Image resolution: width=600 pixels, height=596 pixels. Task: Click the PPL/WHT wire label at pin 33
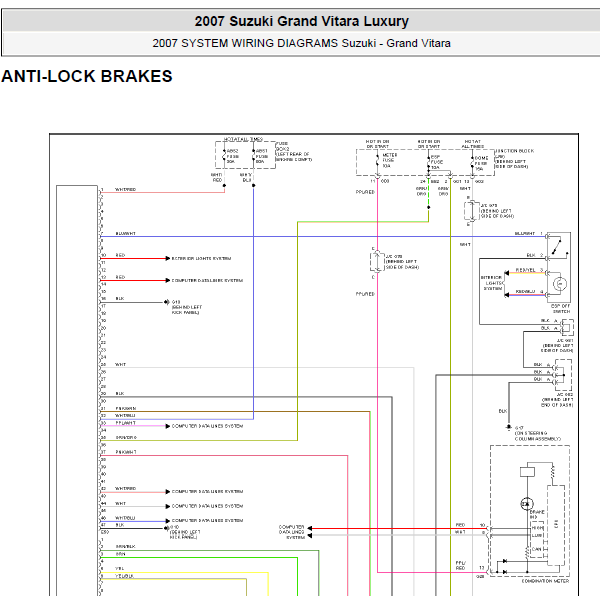(126, 423)
